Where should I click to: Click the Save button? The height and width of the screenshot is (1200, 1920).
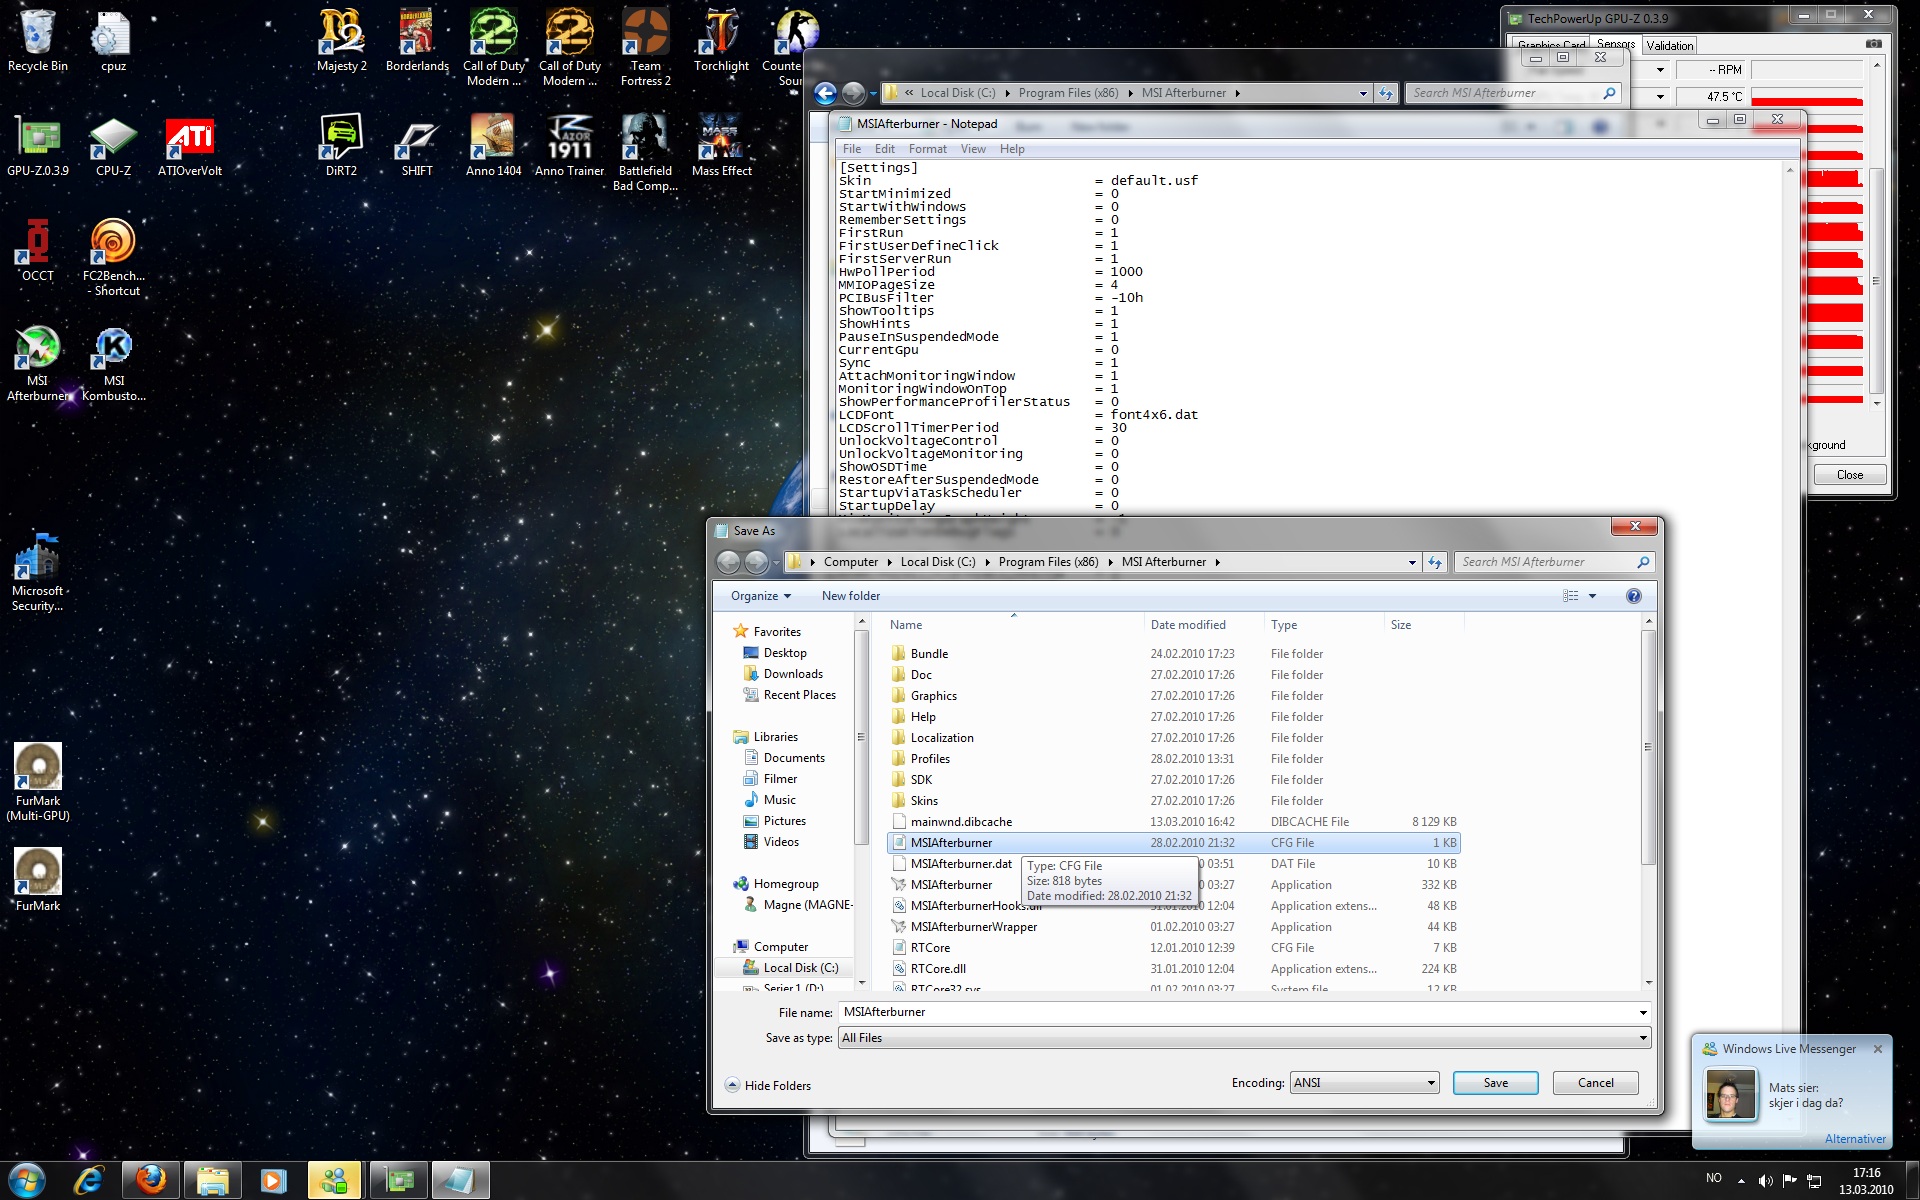click(1496, 1083)
